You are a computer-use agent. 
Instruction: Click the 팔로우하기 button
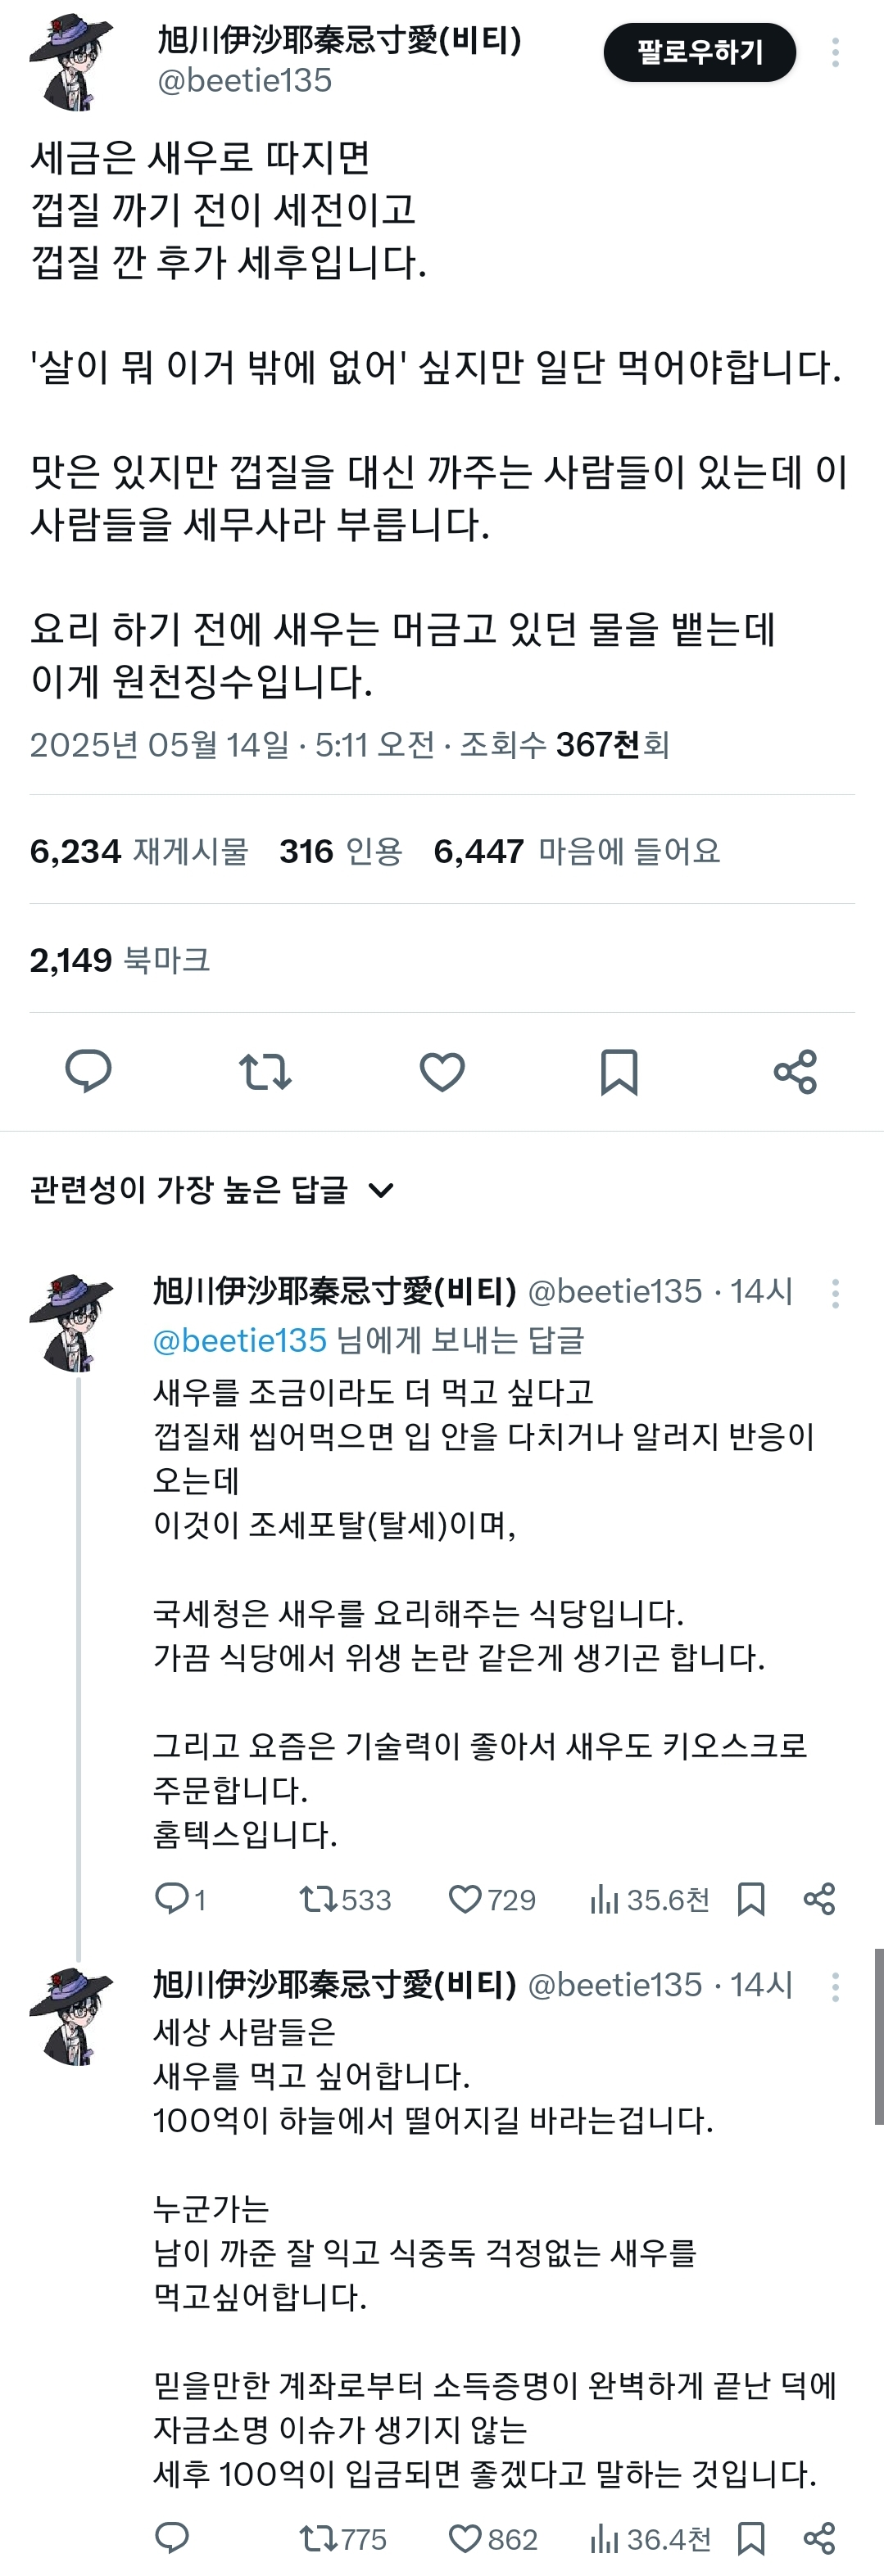pos(699,52)
